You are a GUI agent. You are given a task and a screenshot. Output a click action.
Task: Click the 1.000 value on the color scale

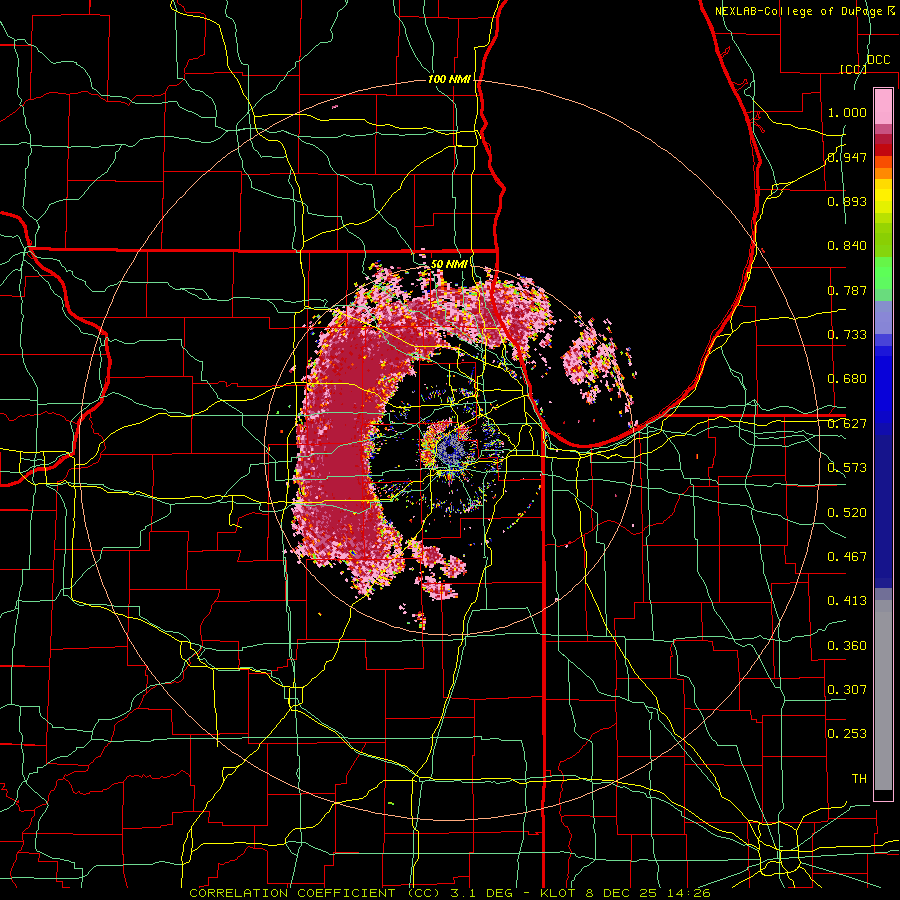point(847,112)
